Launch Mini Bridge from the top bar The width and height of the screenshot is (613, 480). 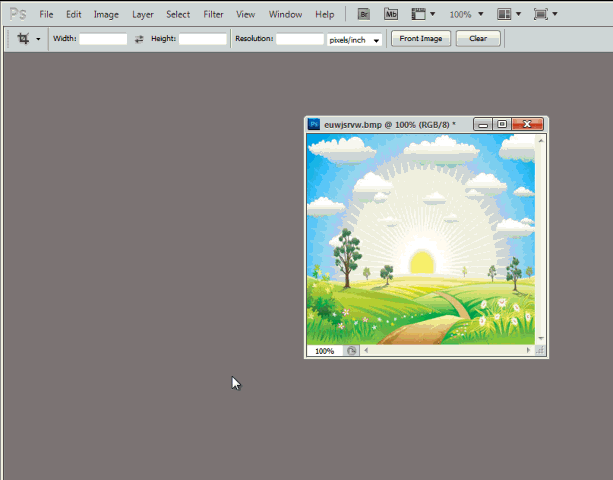click(391, 15)
